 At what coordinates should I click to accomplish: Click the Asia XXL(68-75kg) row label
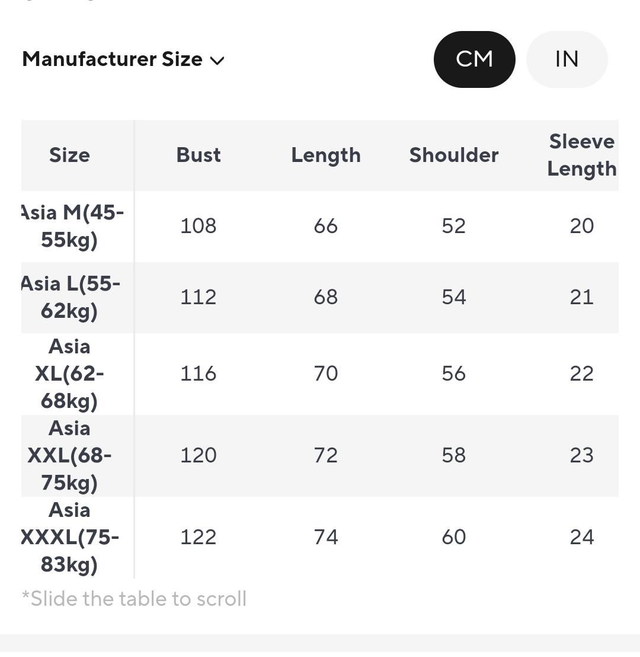[x=70, y=455]
